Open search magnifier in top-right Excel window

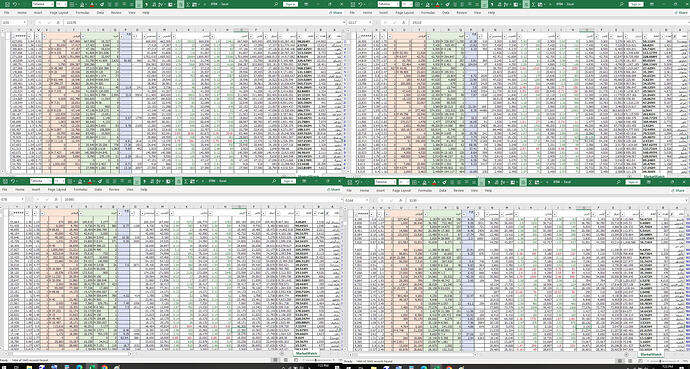tap(621, 4)
